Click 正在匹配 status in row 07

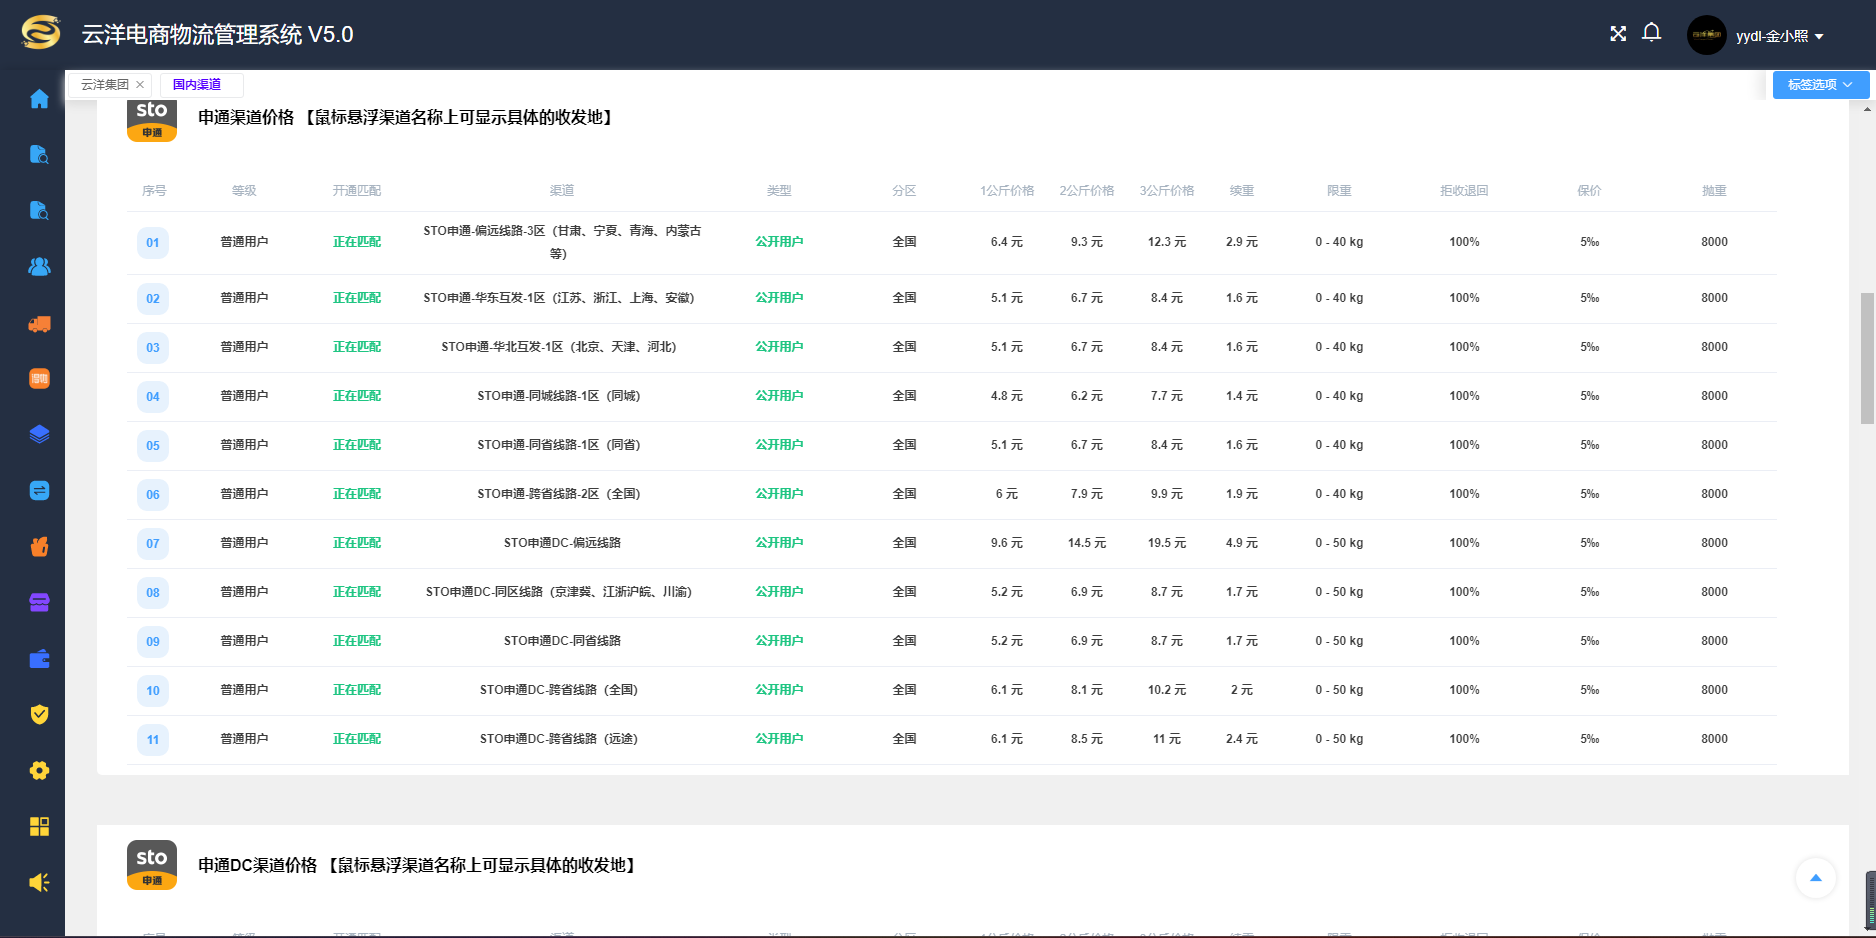[x=357, y=543]
